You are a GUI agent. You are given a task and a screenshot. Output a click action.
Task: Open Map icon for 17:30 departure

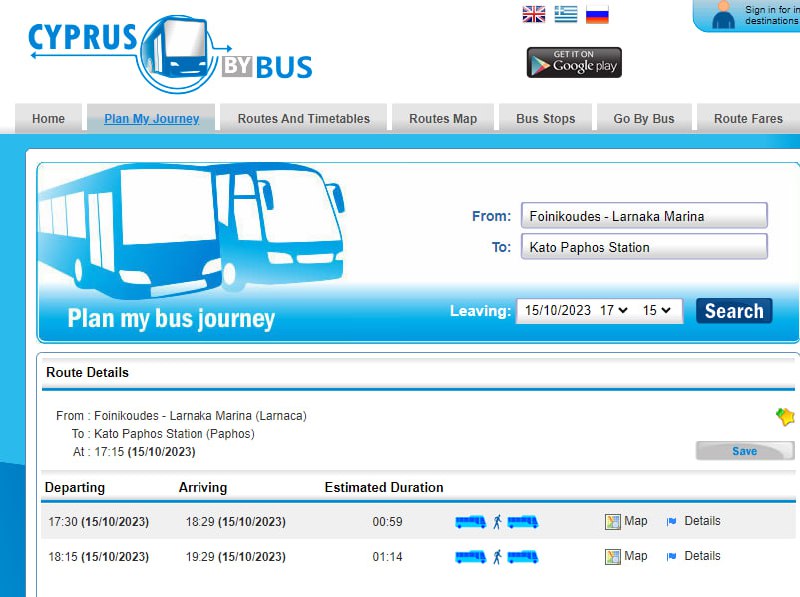coord(613,521)
